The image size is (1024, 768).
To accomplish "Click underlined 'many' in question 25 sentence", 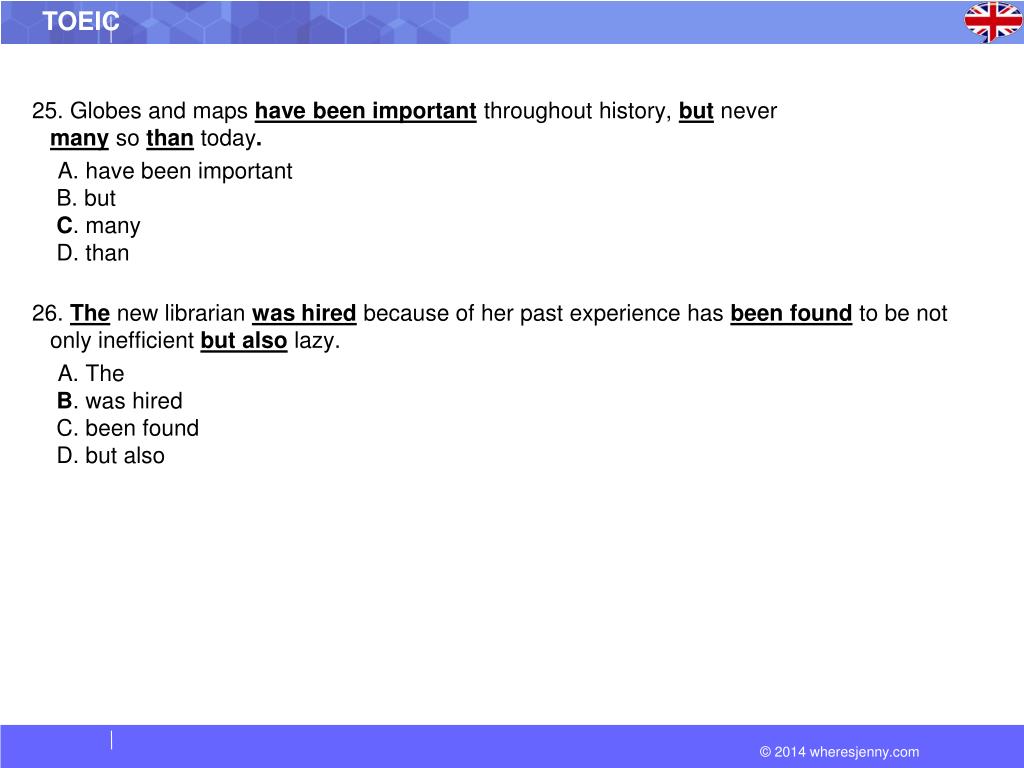I will 79,138.
